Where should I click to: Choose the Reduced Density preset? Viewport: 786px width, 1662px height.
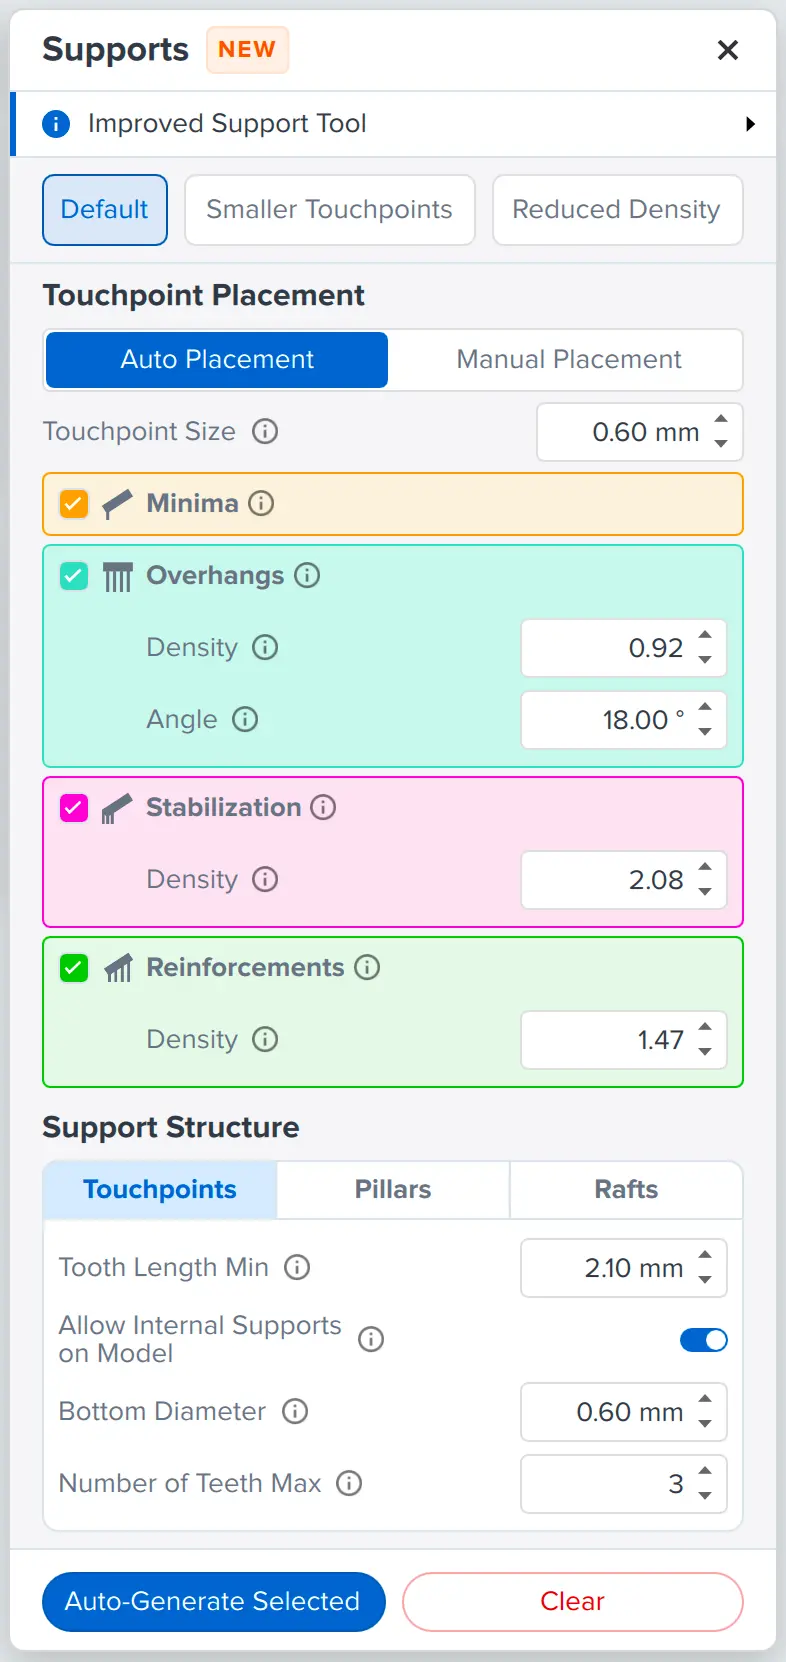click(x=616, y=210)
